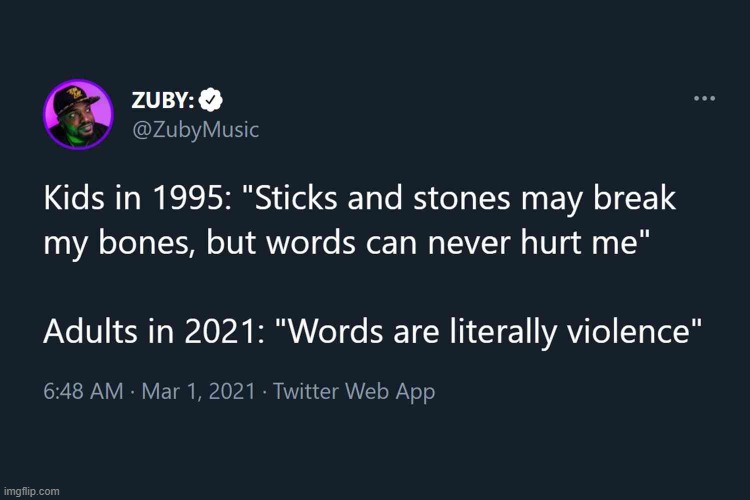Click the imgflip.com watermark

(x=31, y=491)
